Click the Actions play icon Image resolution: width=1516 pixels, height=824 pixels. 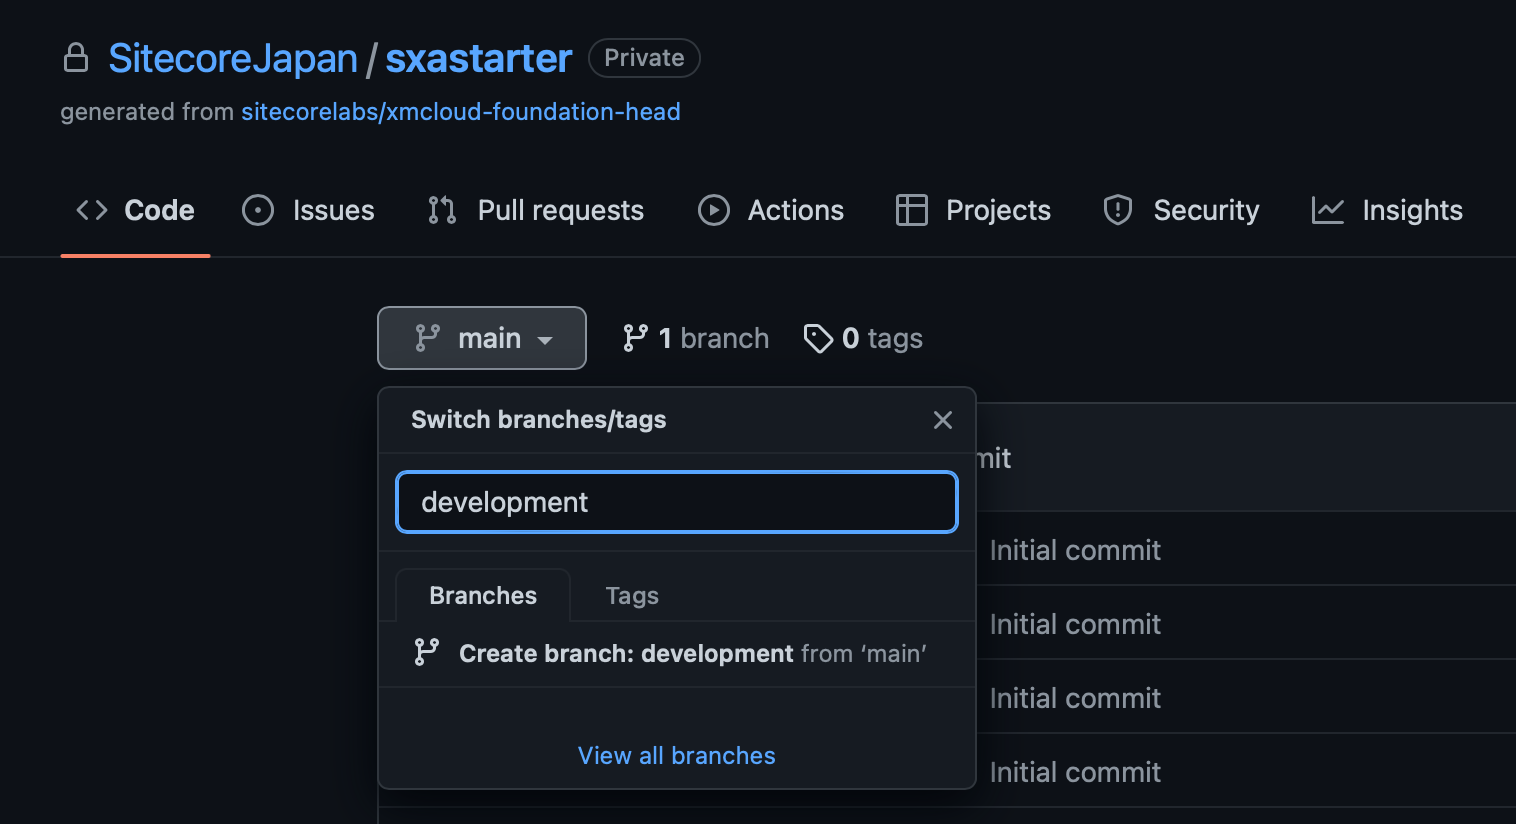tap(714, 210)
